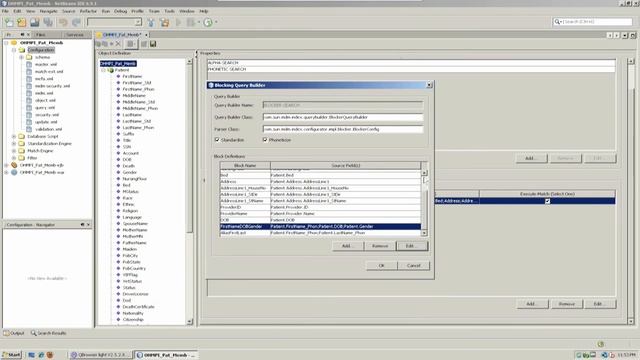Click the Configuration folder icon
The image size is (640, 360).
click(22, 50)
